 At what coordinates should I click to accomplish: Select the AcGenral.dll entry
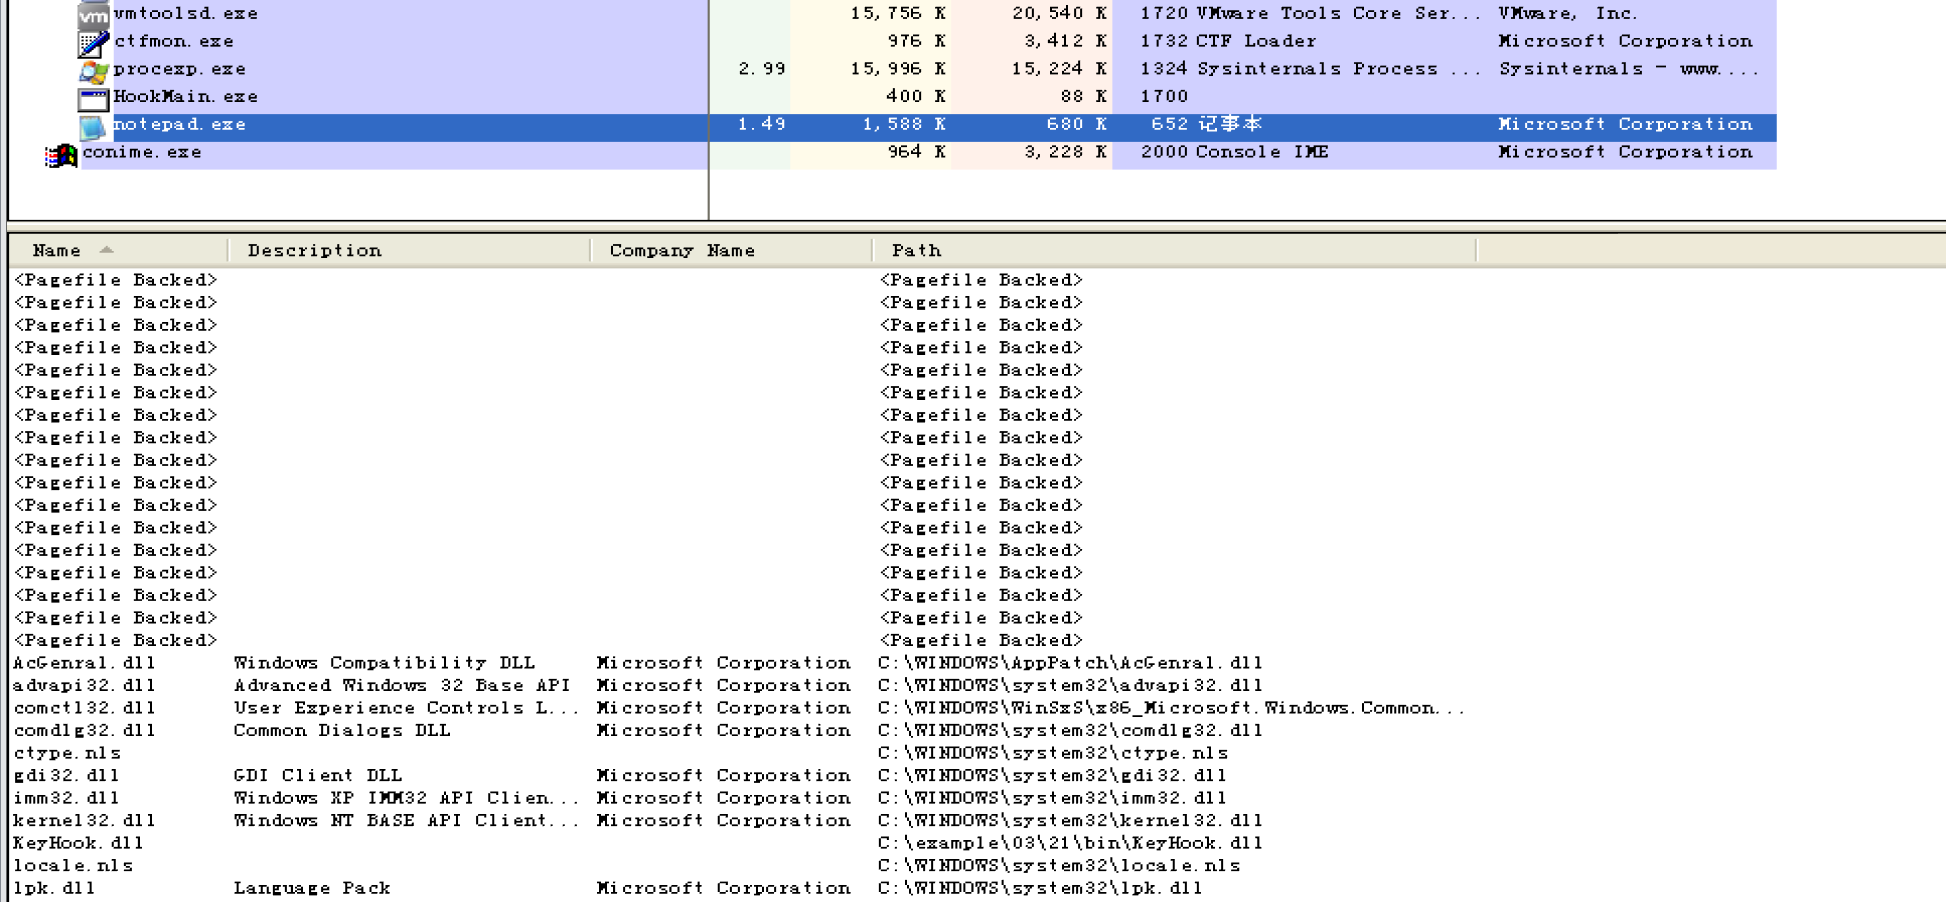click(84, 663)
